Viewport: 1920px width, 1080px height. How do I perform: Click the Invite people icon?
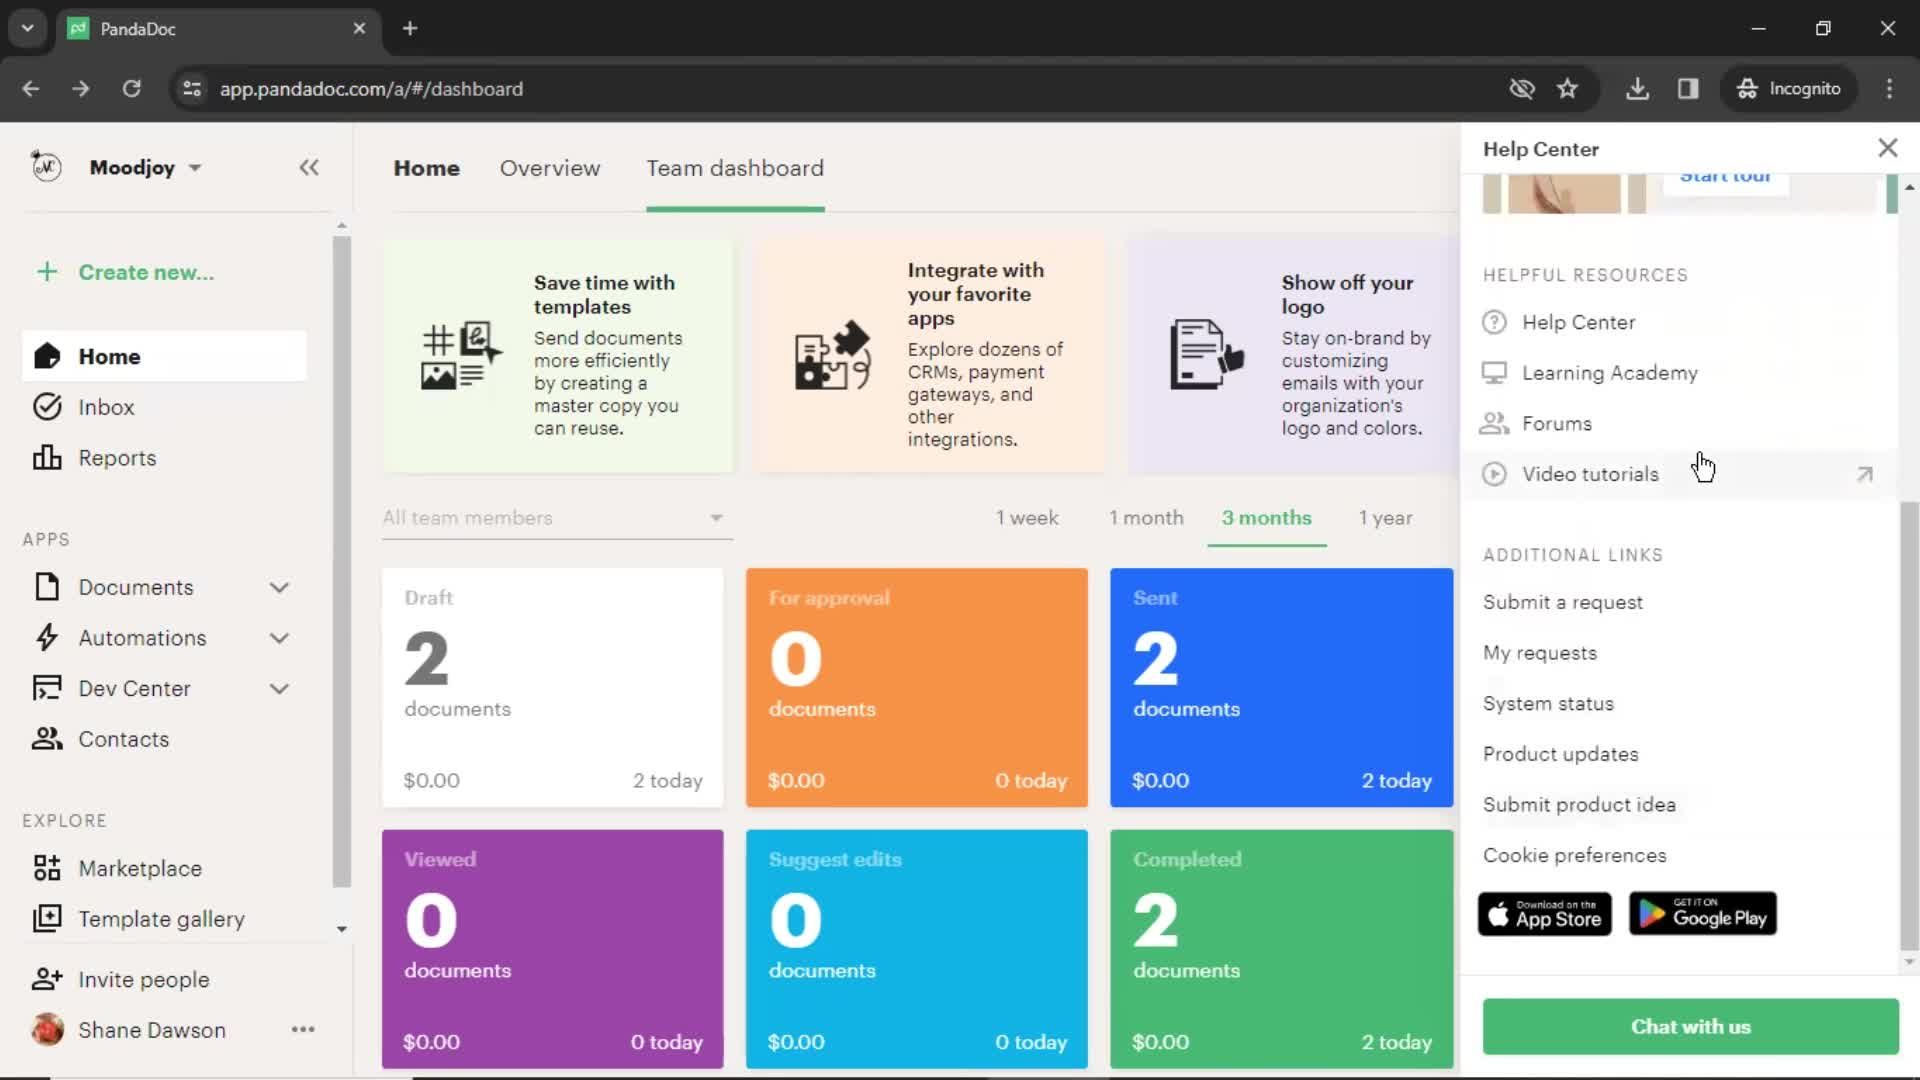click(47, 979)
